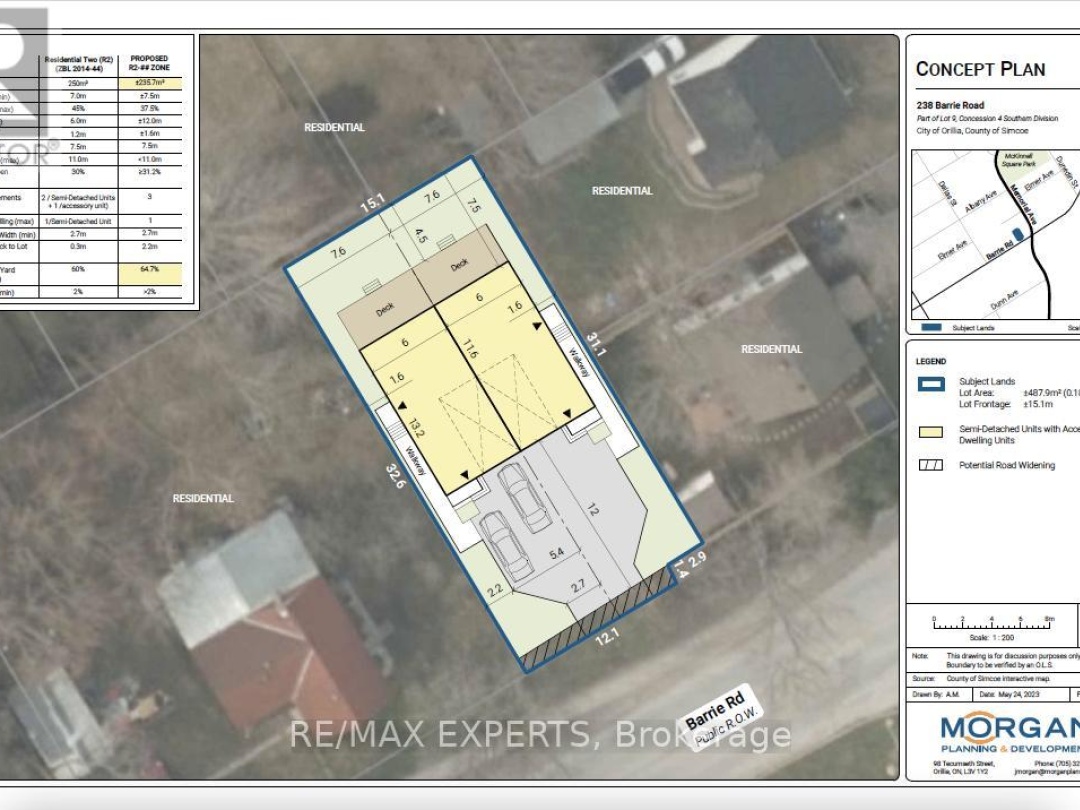Click the "4.5" rear yard dimension

(x=421, y=236)
